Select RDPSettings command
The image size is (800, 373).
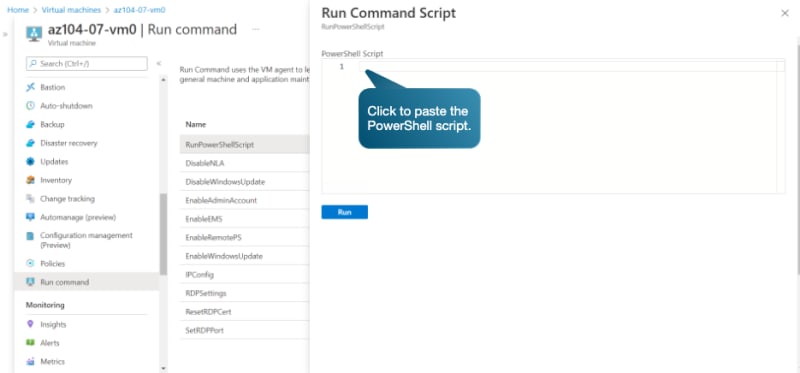tap(244, 293)
